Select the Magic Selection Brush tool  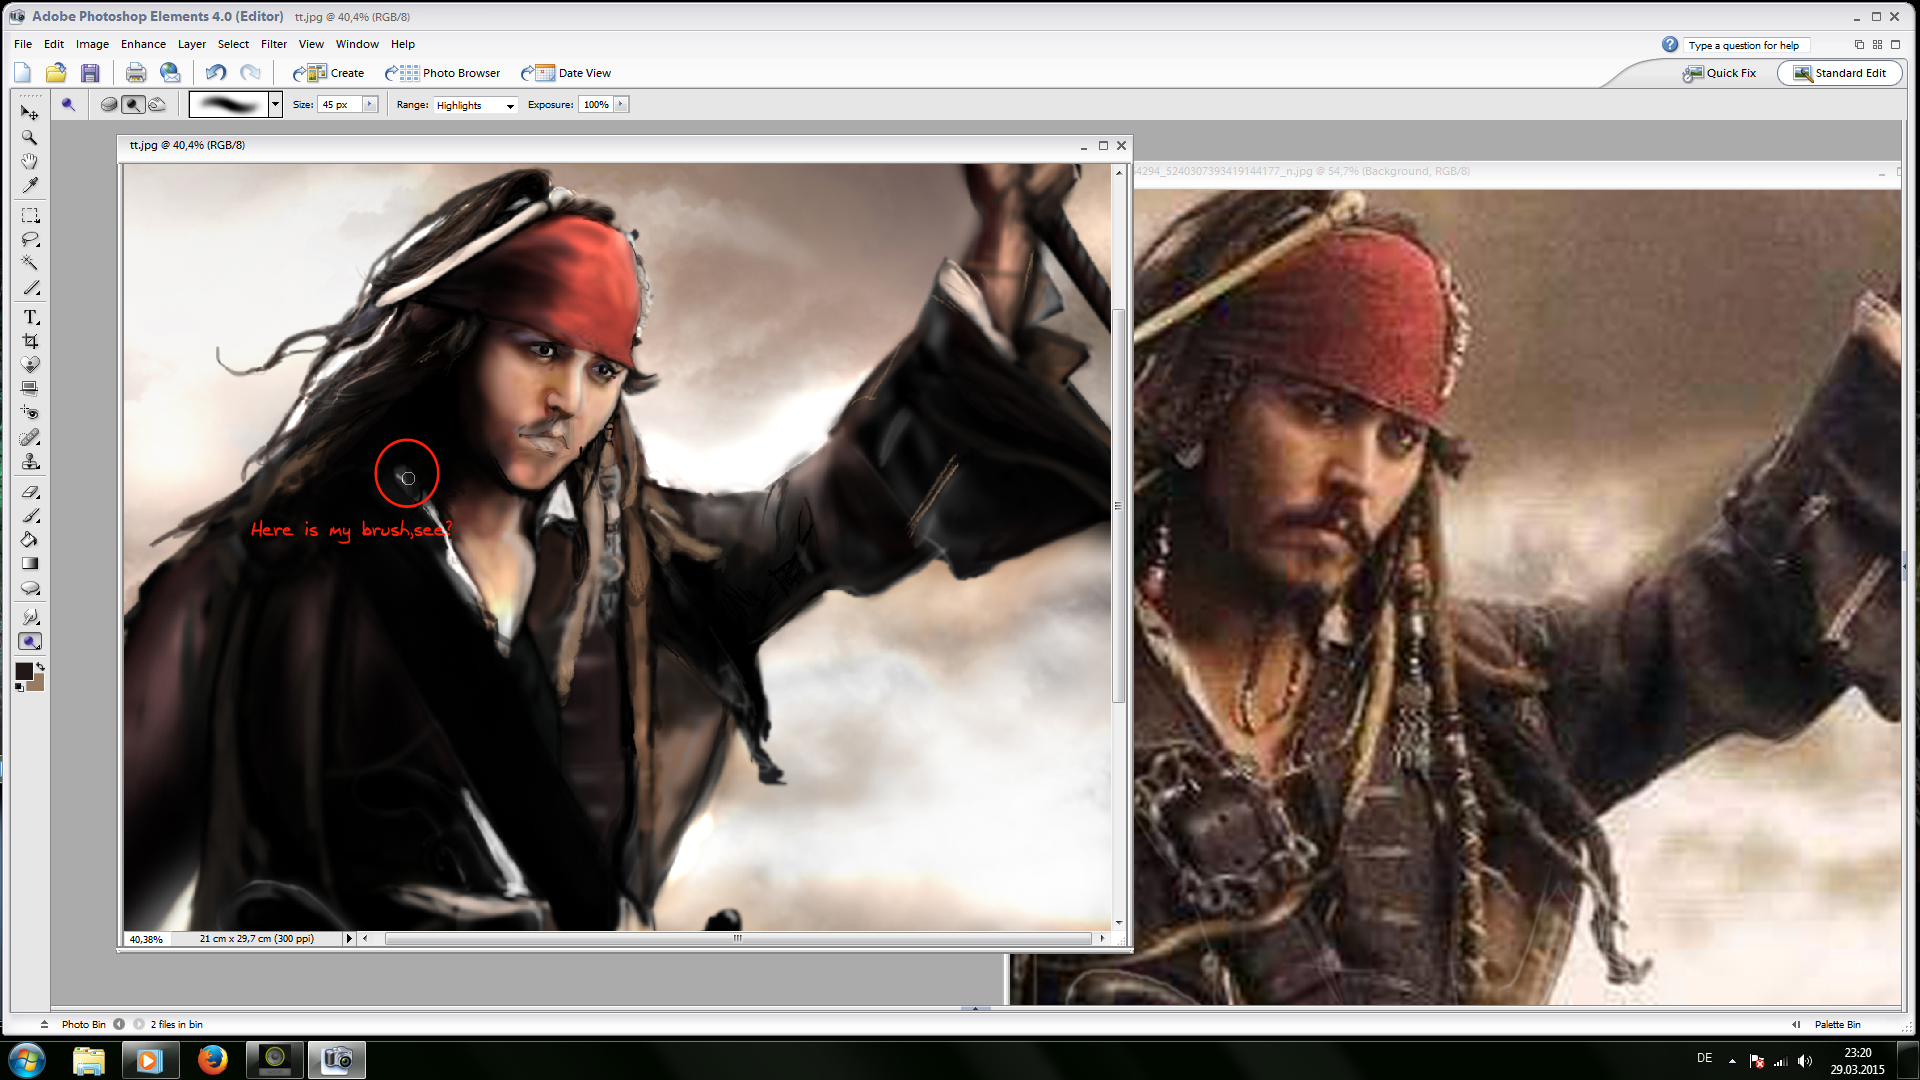(x=30, y=287)
